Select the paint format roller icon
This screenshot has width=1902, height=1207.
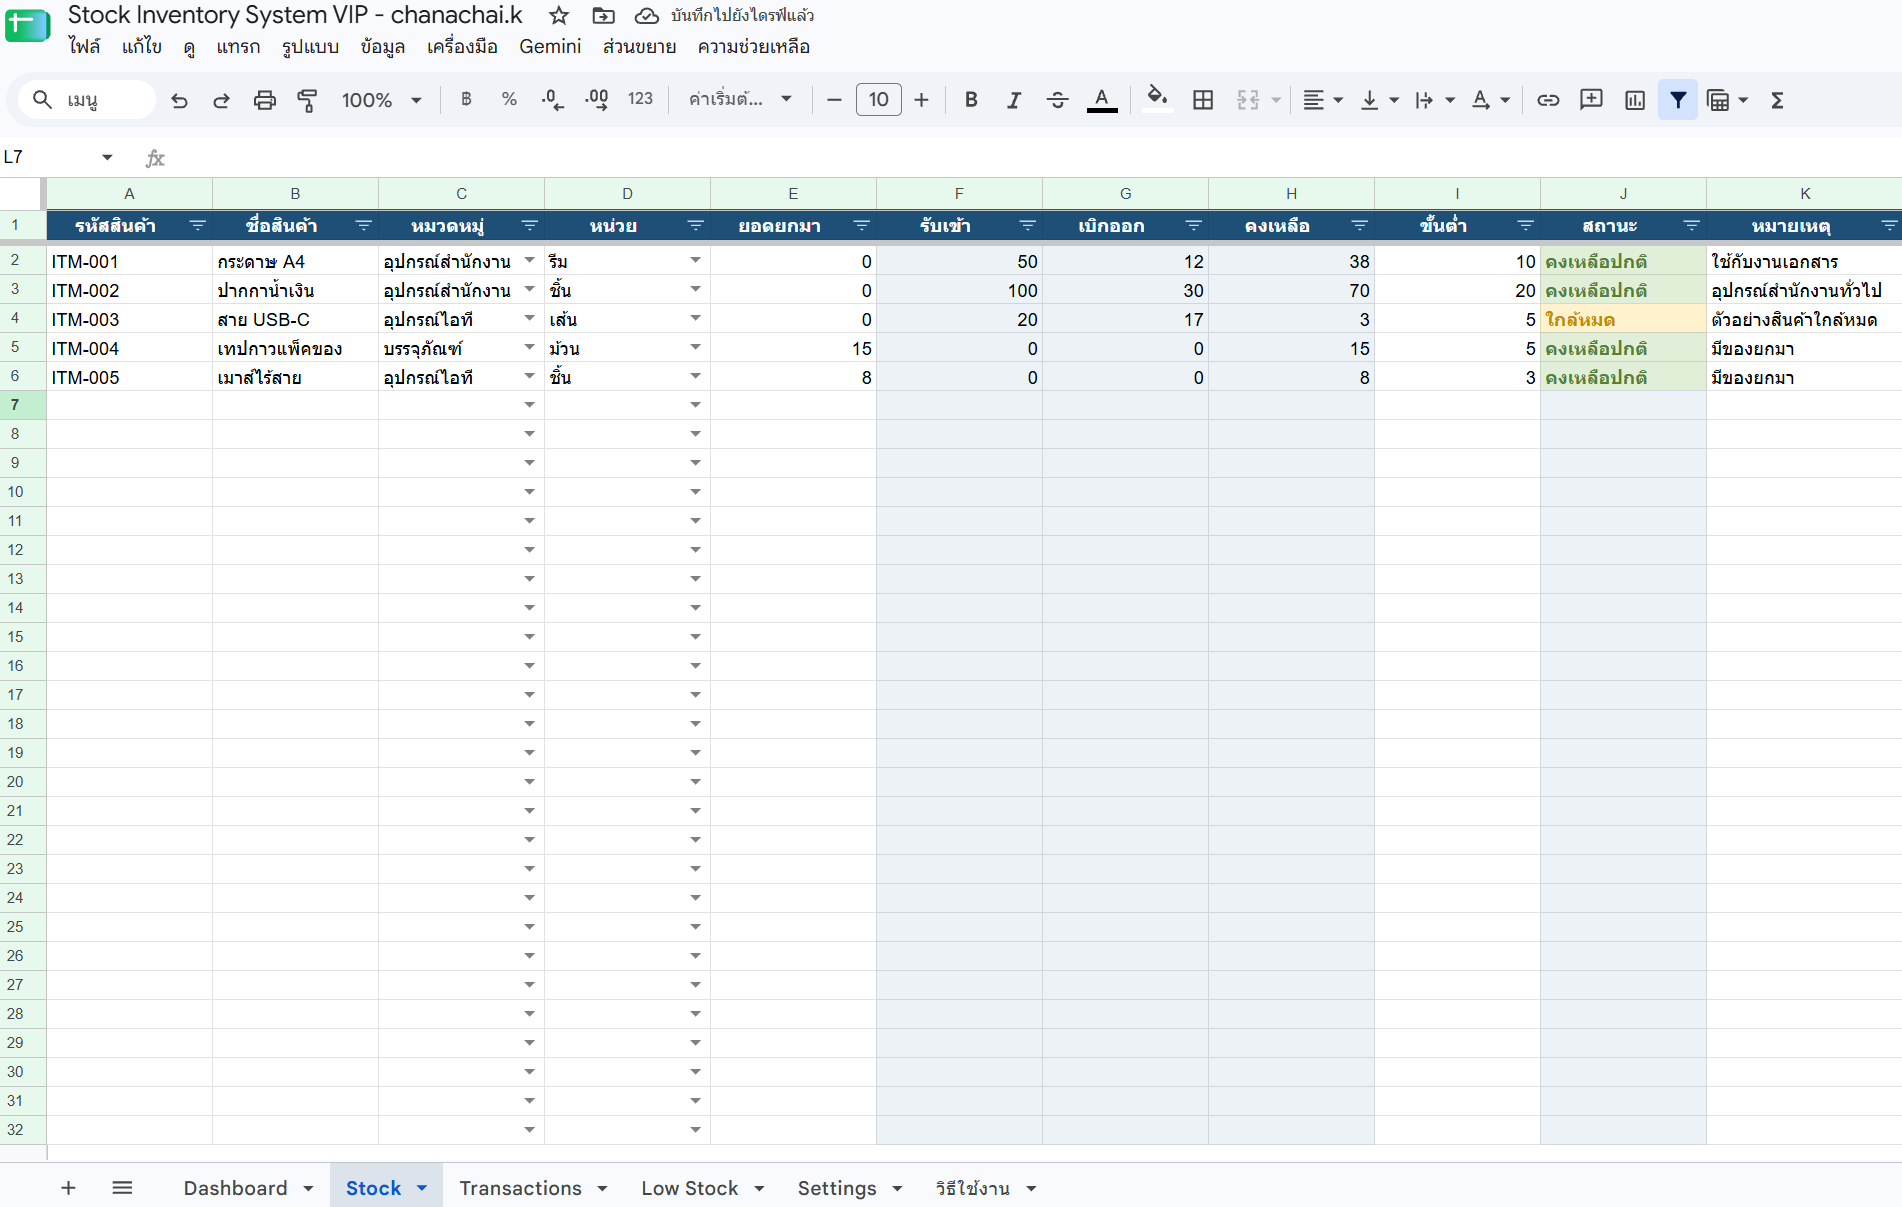coord(307,100)
